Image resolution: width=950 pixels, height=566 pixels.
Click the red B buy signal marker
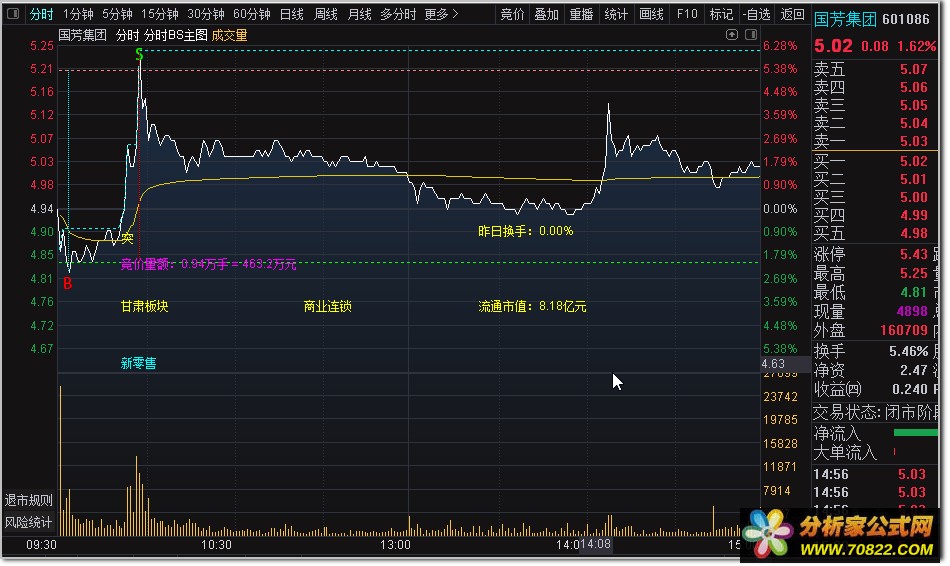click(68, 284)
